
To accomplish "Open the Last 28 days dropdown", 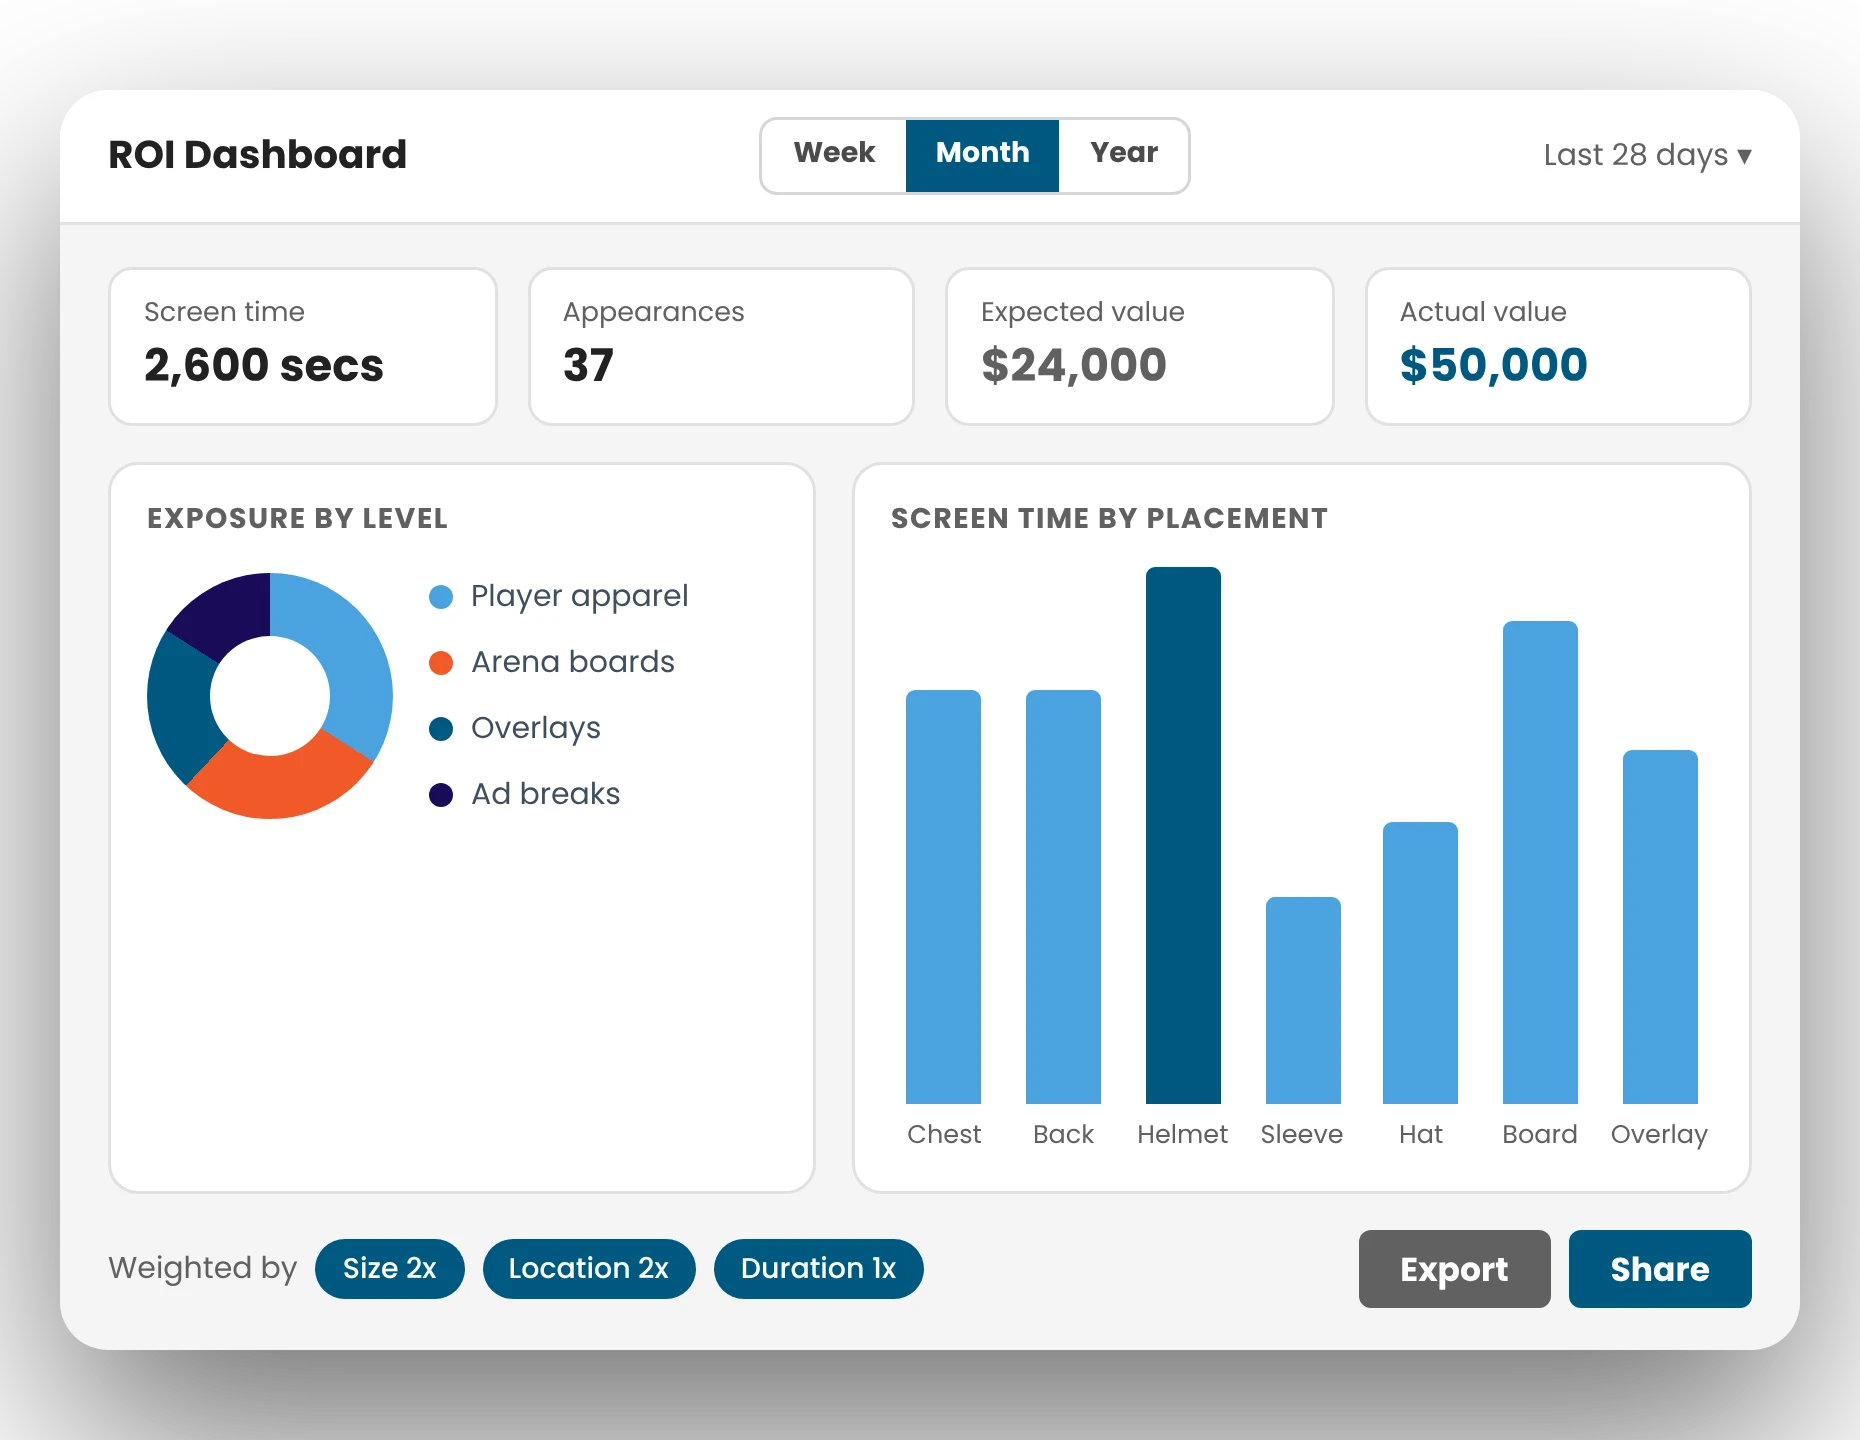I will point(1647,155).
